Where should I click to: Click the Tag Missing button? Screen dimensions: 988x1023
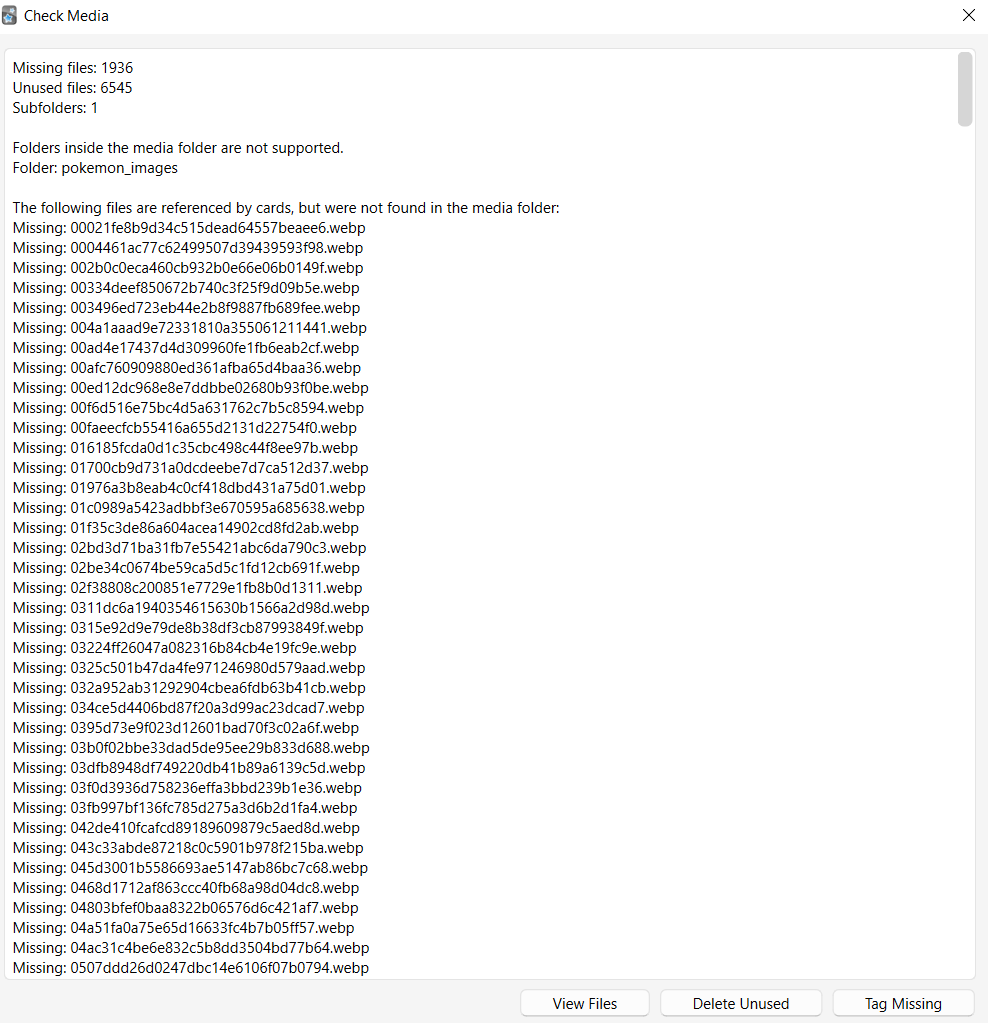903,1003
